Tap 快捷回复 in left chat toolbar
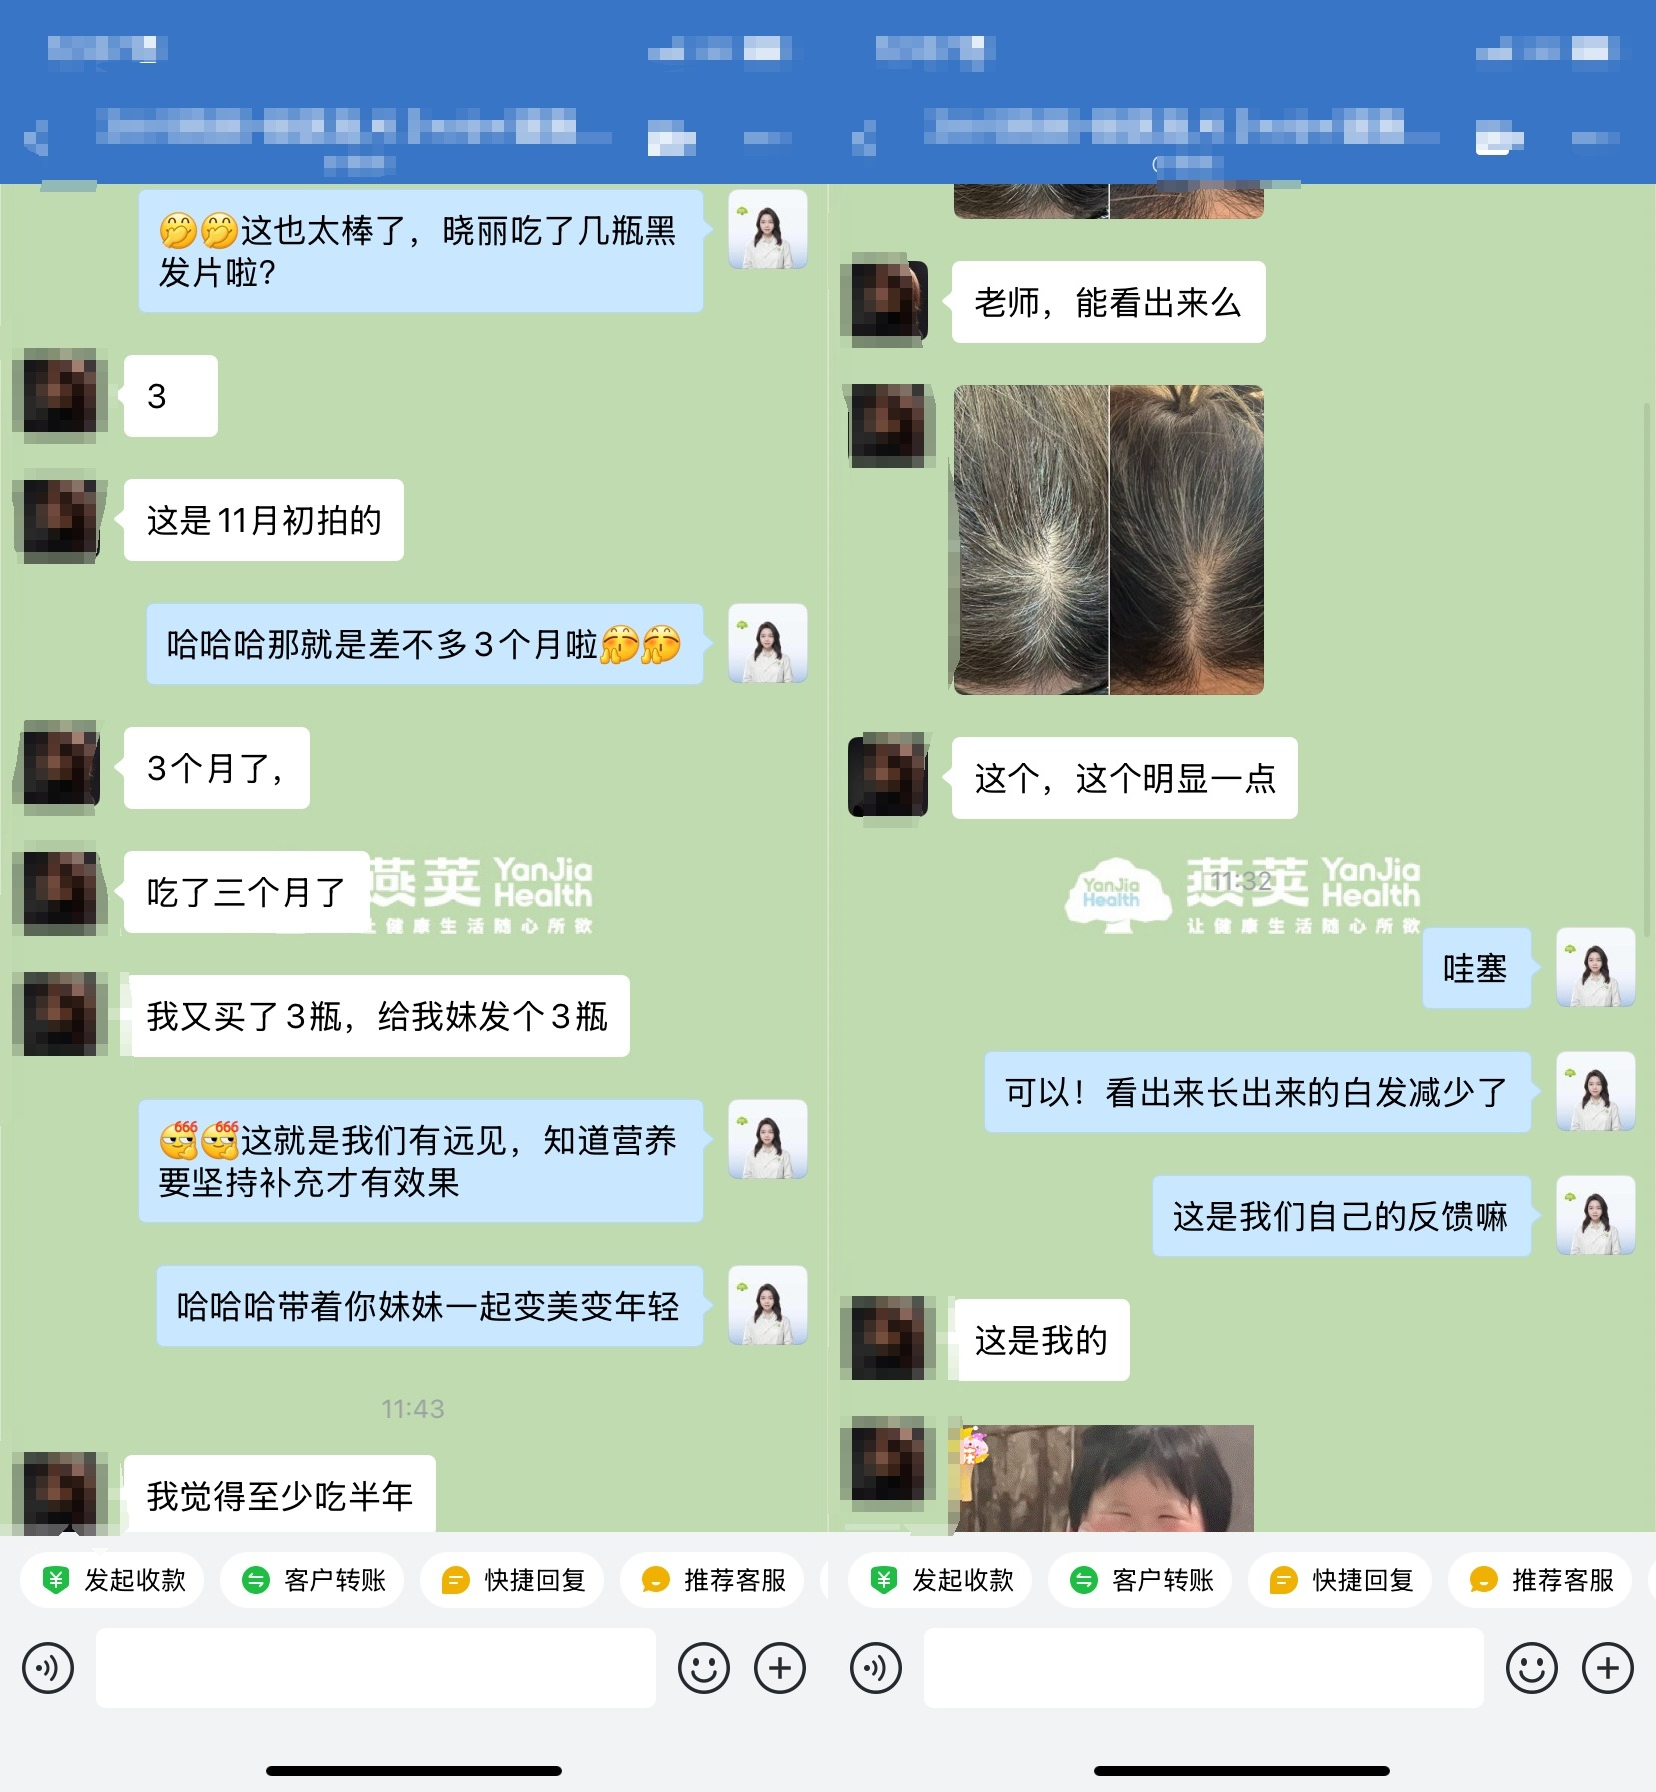This screenshot has height=1792, width=1656. pos(512,1580)
